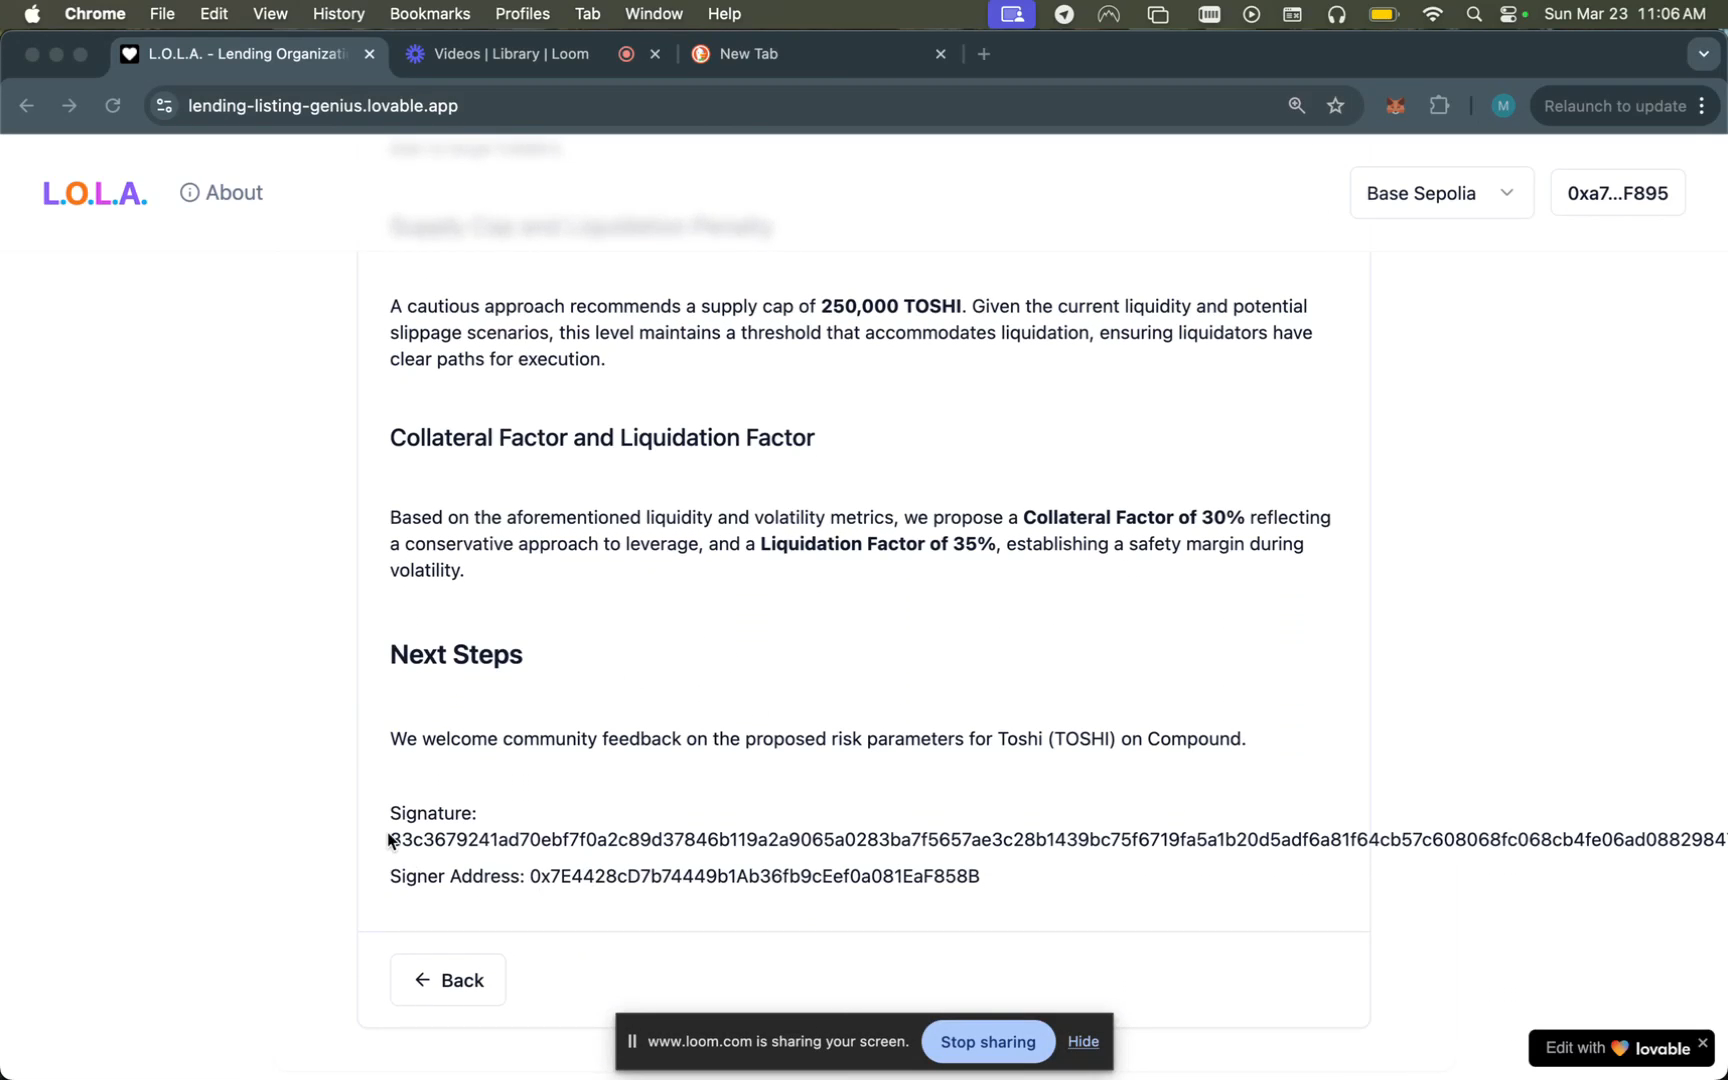Viewport: 1728px width, 1080px height.
Task: Open the History menu
Action: click(x=338, y=14)
